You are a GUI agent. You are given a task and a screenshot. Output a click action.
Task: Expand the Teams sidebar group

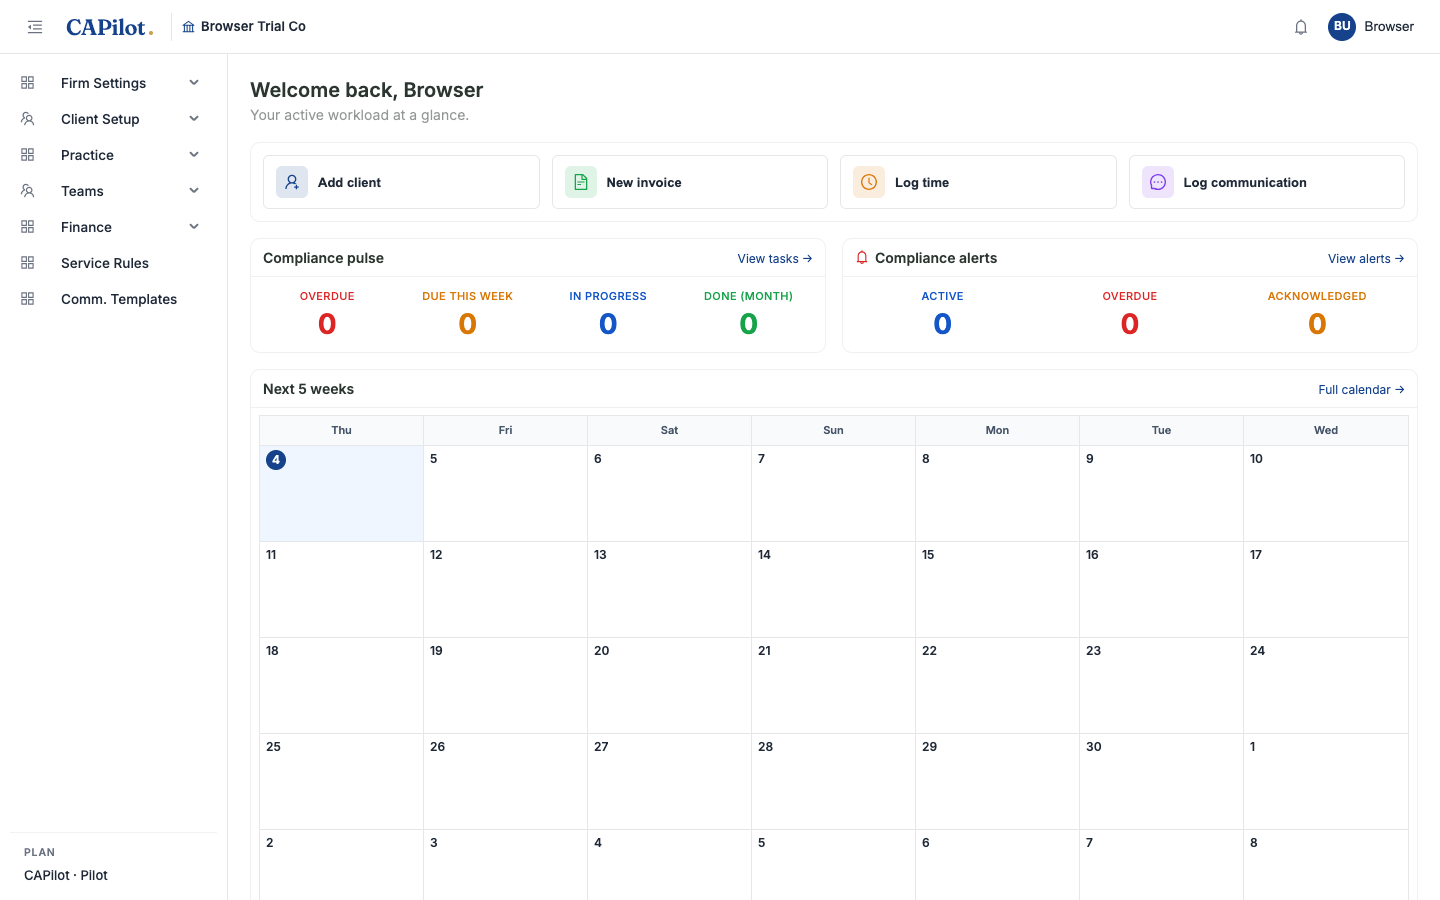click(x=110, y=191)
